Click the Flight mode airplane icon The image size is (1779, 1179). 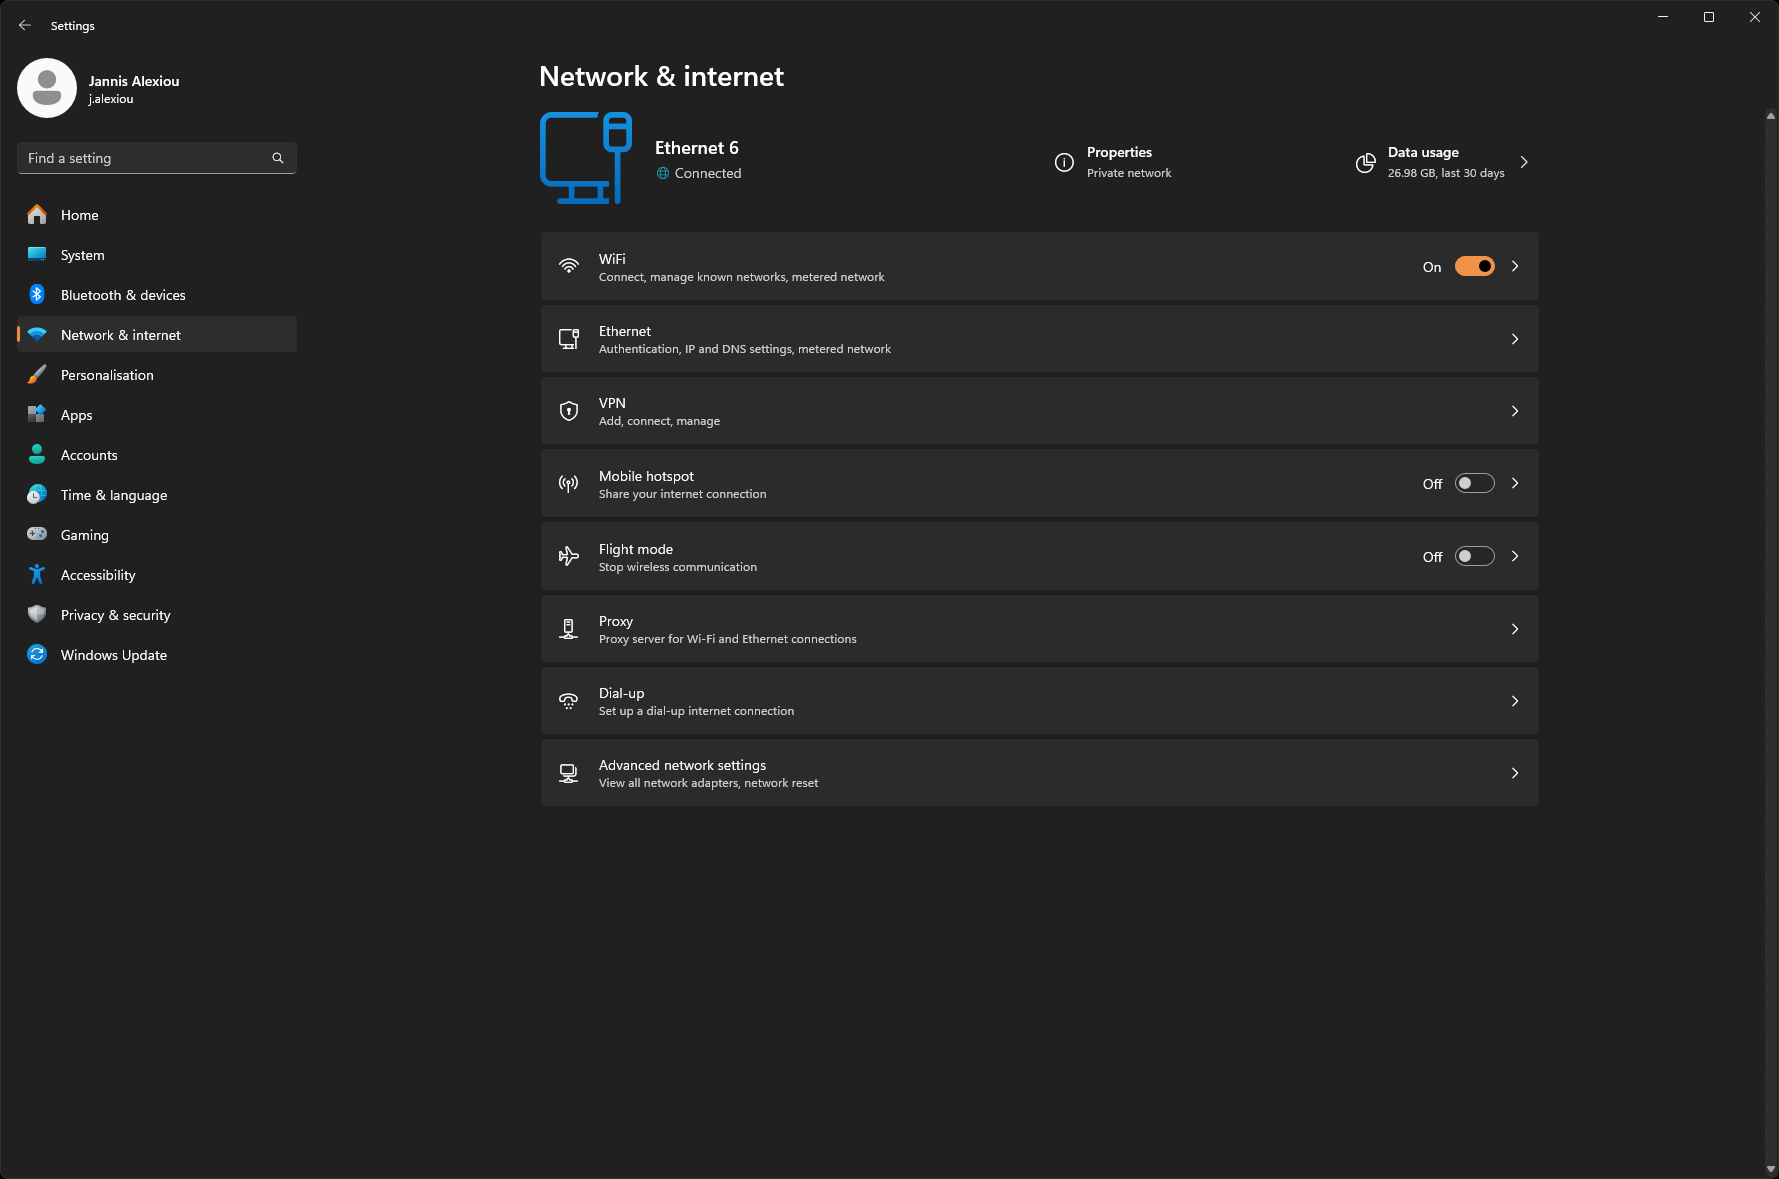(569, 556)
